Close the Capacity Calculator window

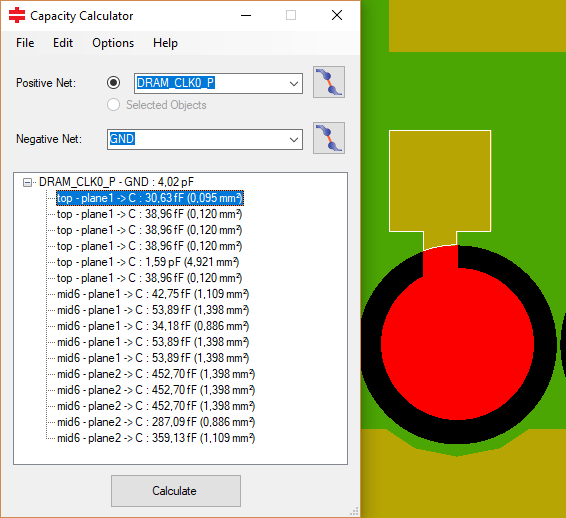337,16
